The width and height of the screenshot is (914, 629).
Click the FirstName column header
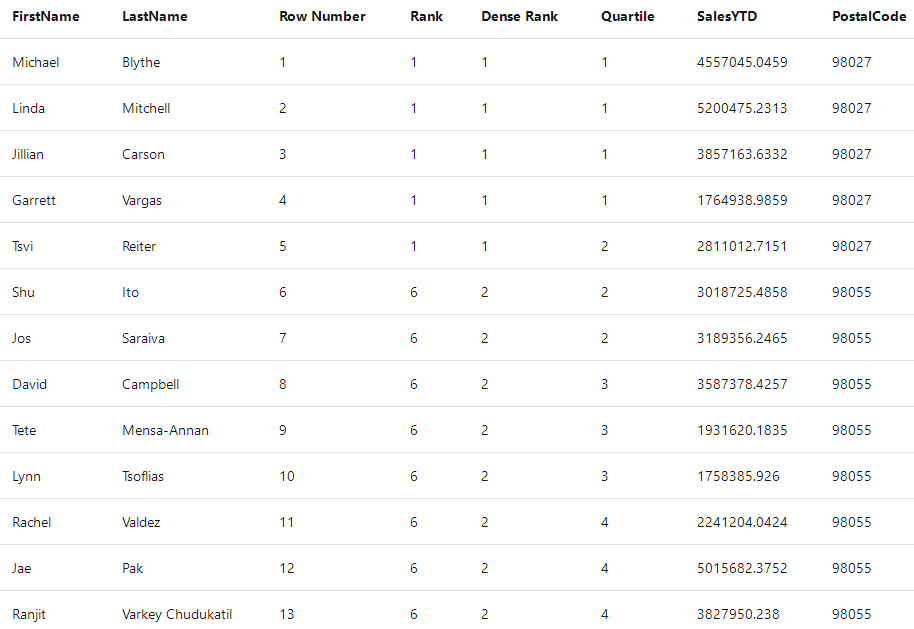[45, 16]
